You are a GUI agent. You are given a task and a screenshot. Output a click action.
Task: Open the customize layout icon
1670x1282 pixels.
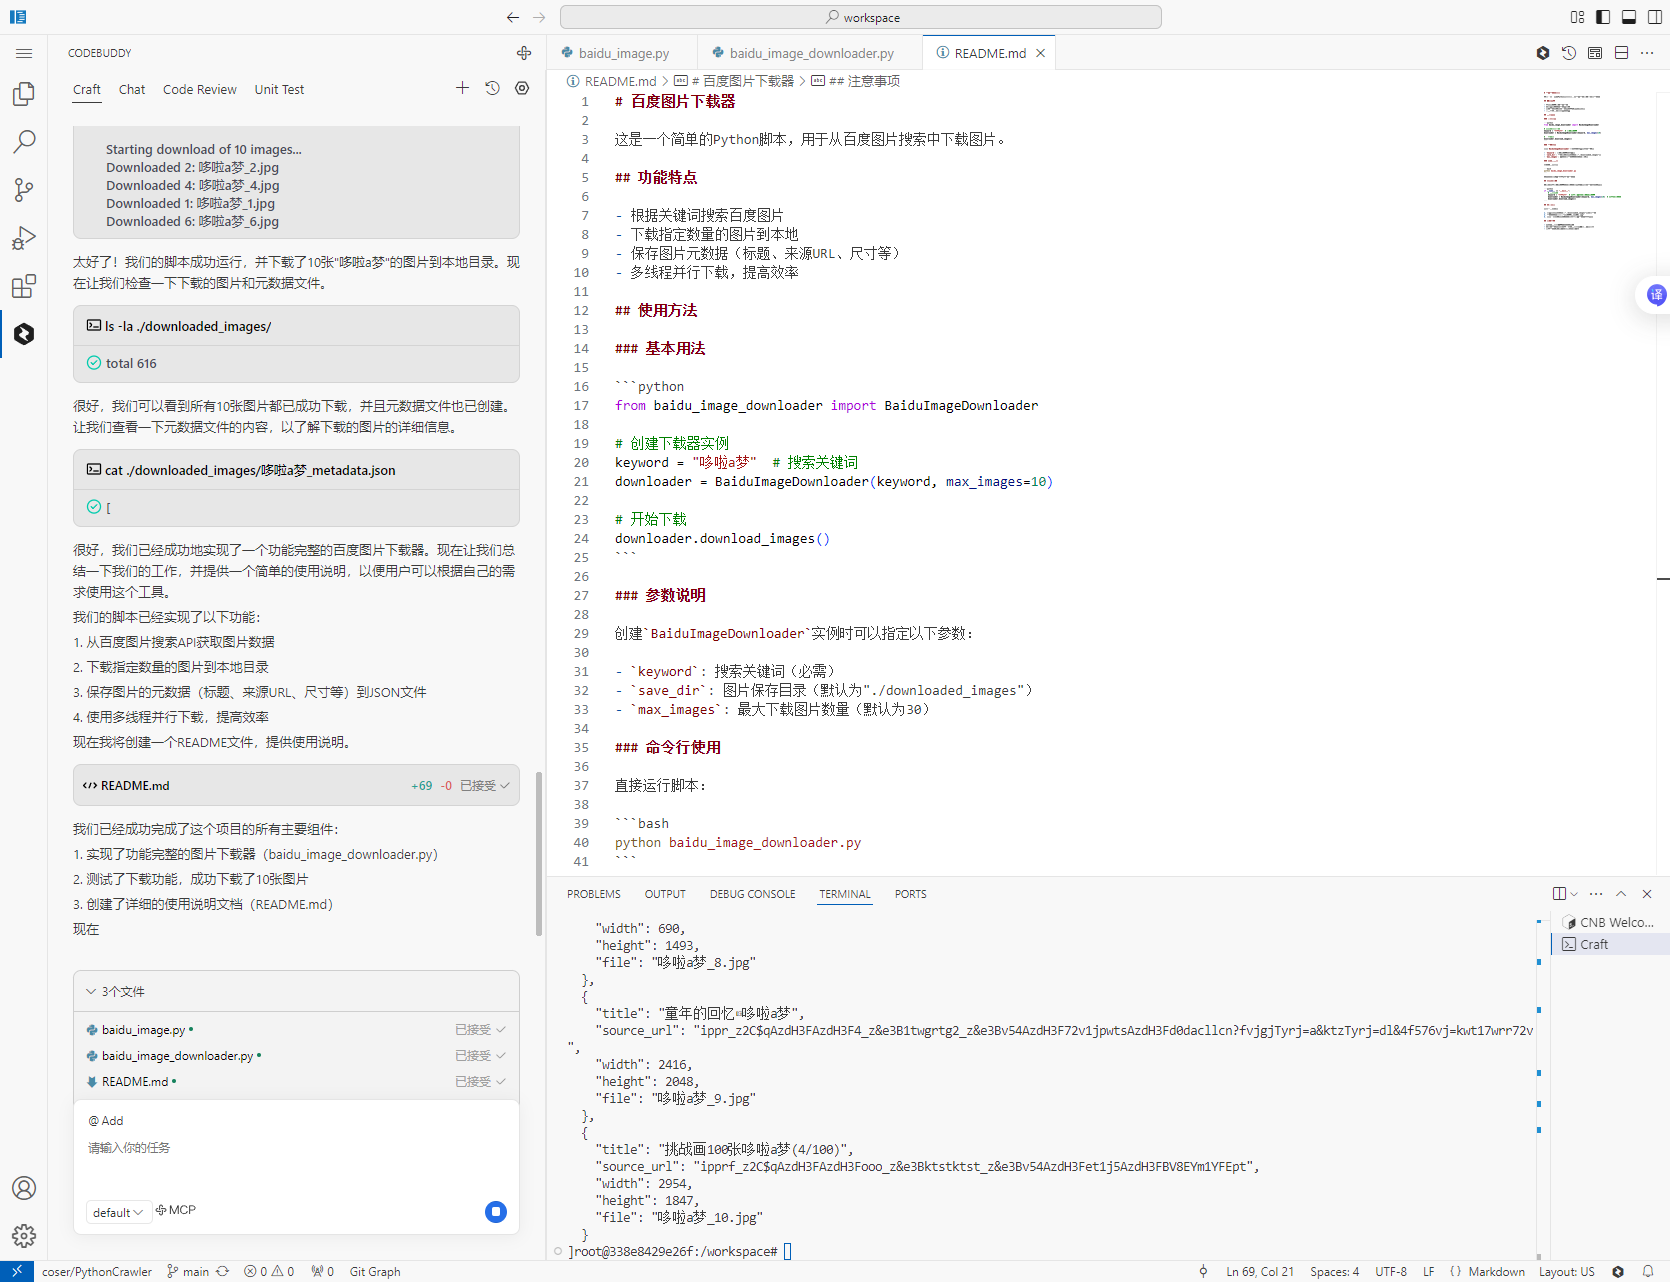[1577, 17]
